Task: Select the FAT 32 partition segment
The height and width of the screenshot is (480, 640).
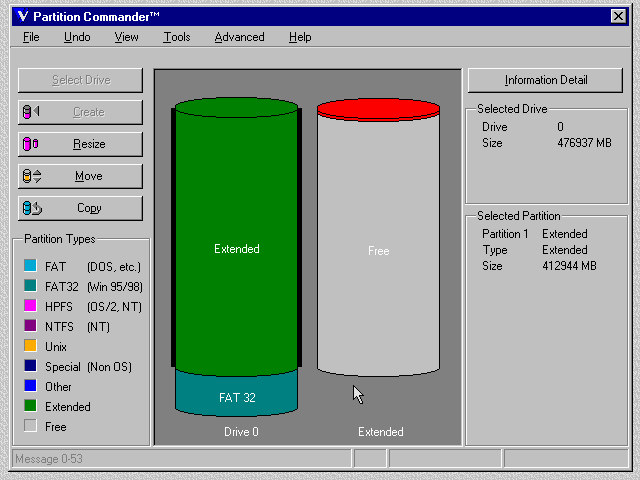Action: click(236, 396)
